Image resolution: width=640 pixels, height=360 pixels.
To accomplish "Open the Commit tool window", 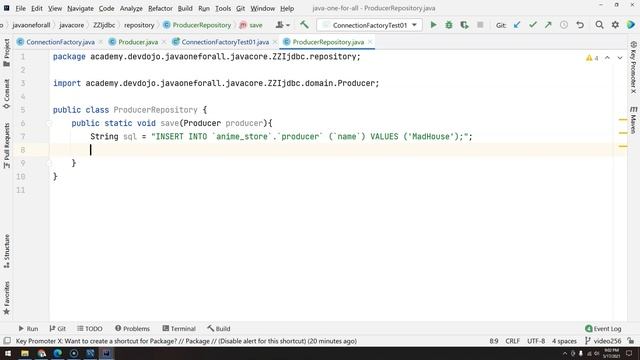I will pos(7,94).
